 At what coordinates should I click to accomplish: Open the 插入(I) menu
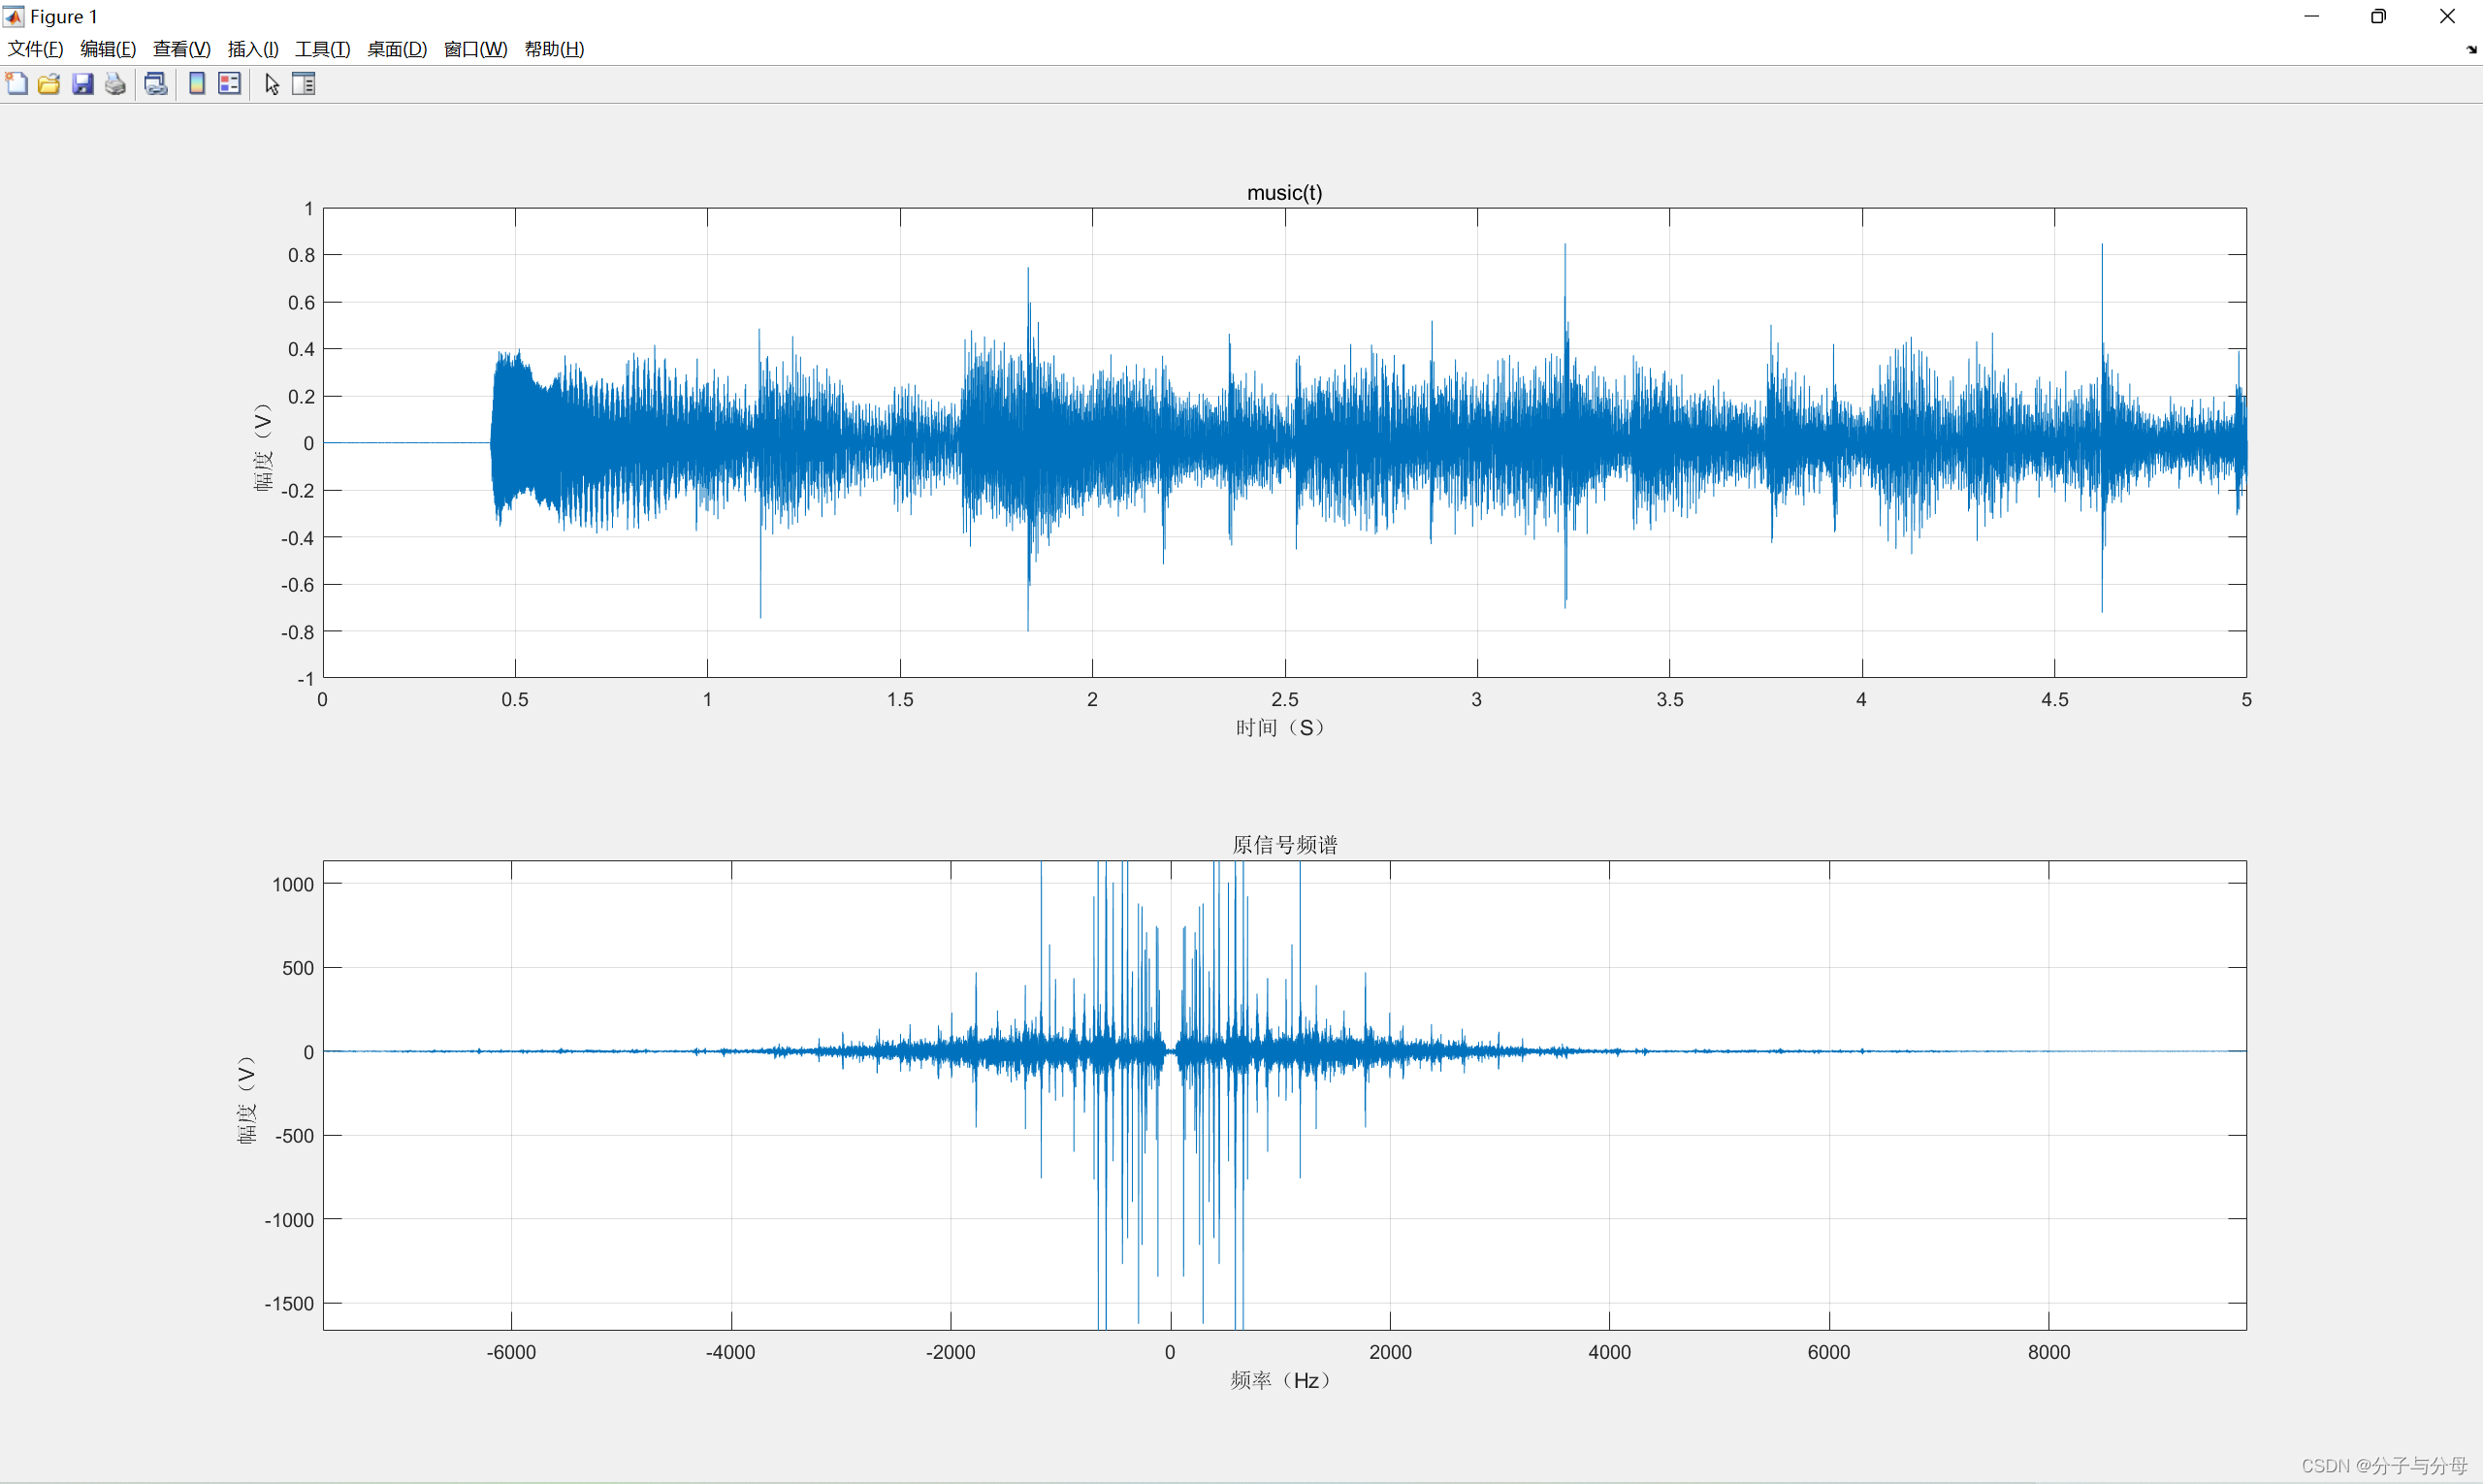pyautogui.click(x=253, y=49)
